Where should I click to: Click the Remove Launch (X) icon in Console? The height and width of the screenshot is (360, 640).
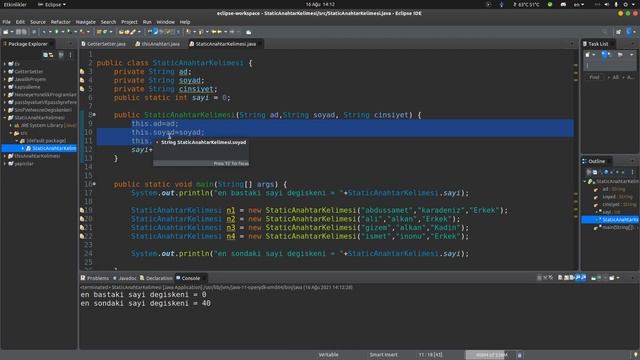point(545,278)
